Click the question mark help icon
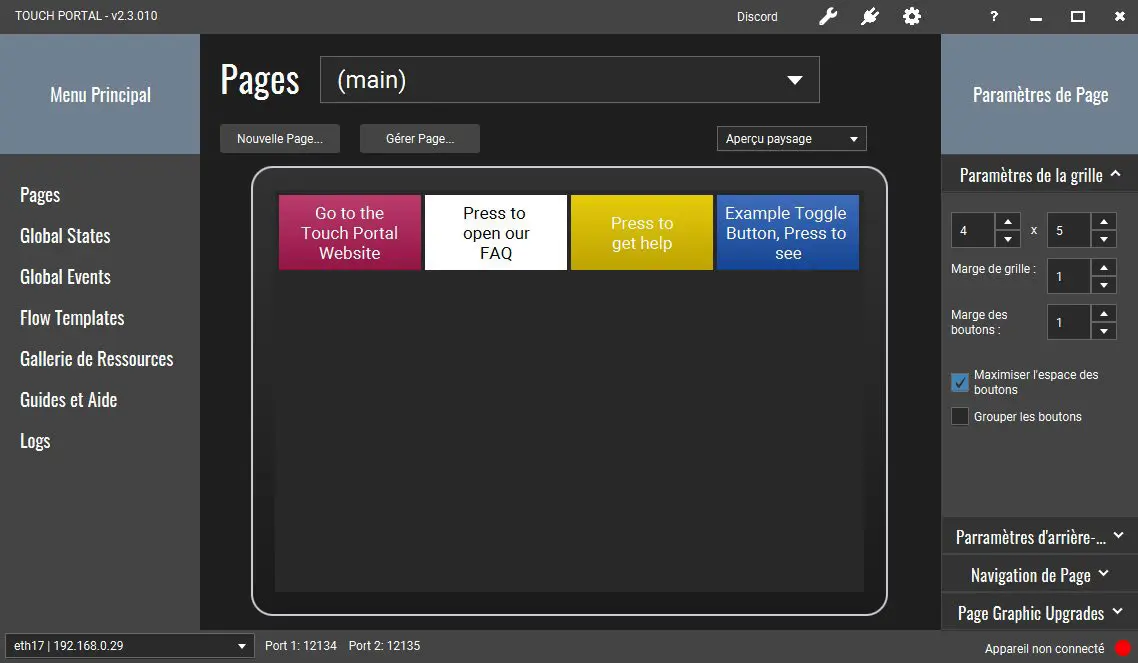This screenshot has width=1138, height=663. point(994,16)
